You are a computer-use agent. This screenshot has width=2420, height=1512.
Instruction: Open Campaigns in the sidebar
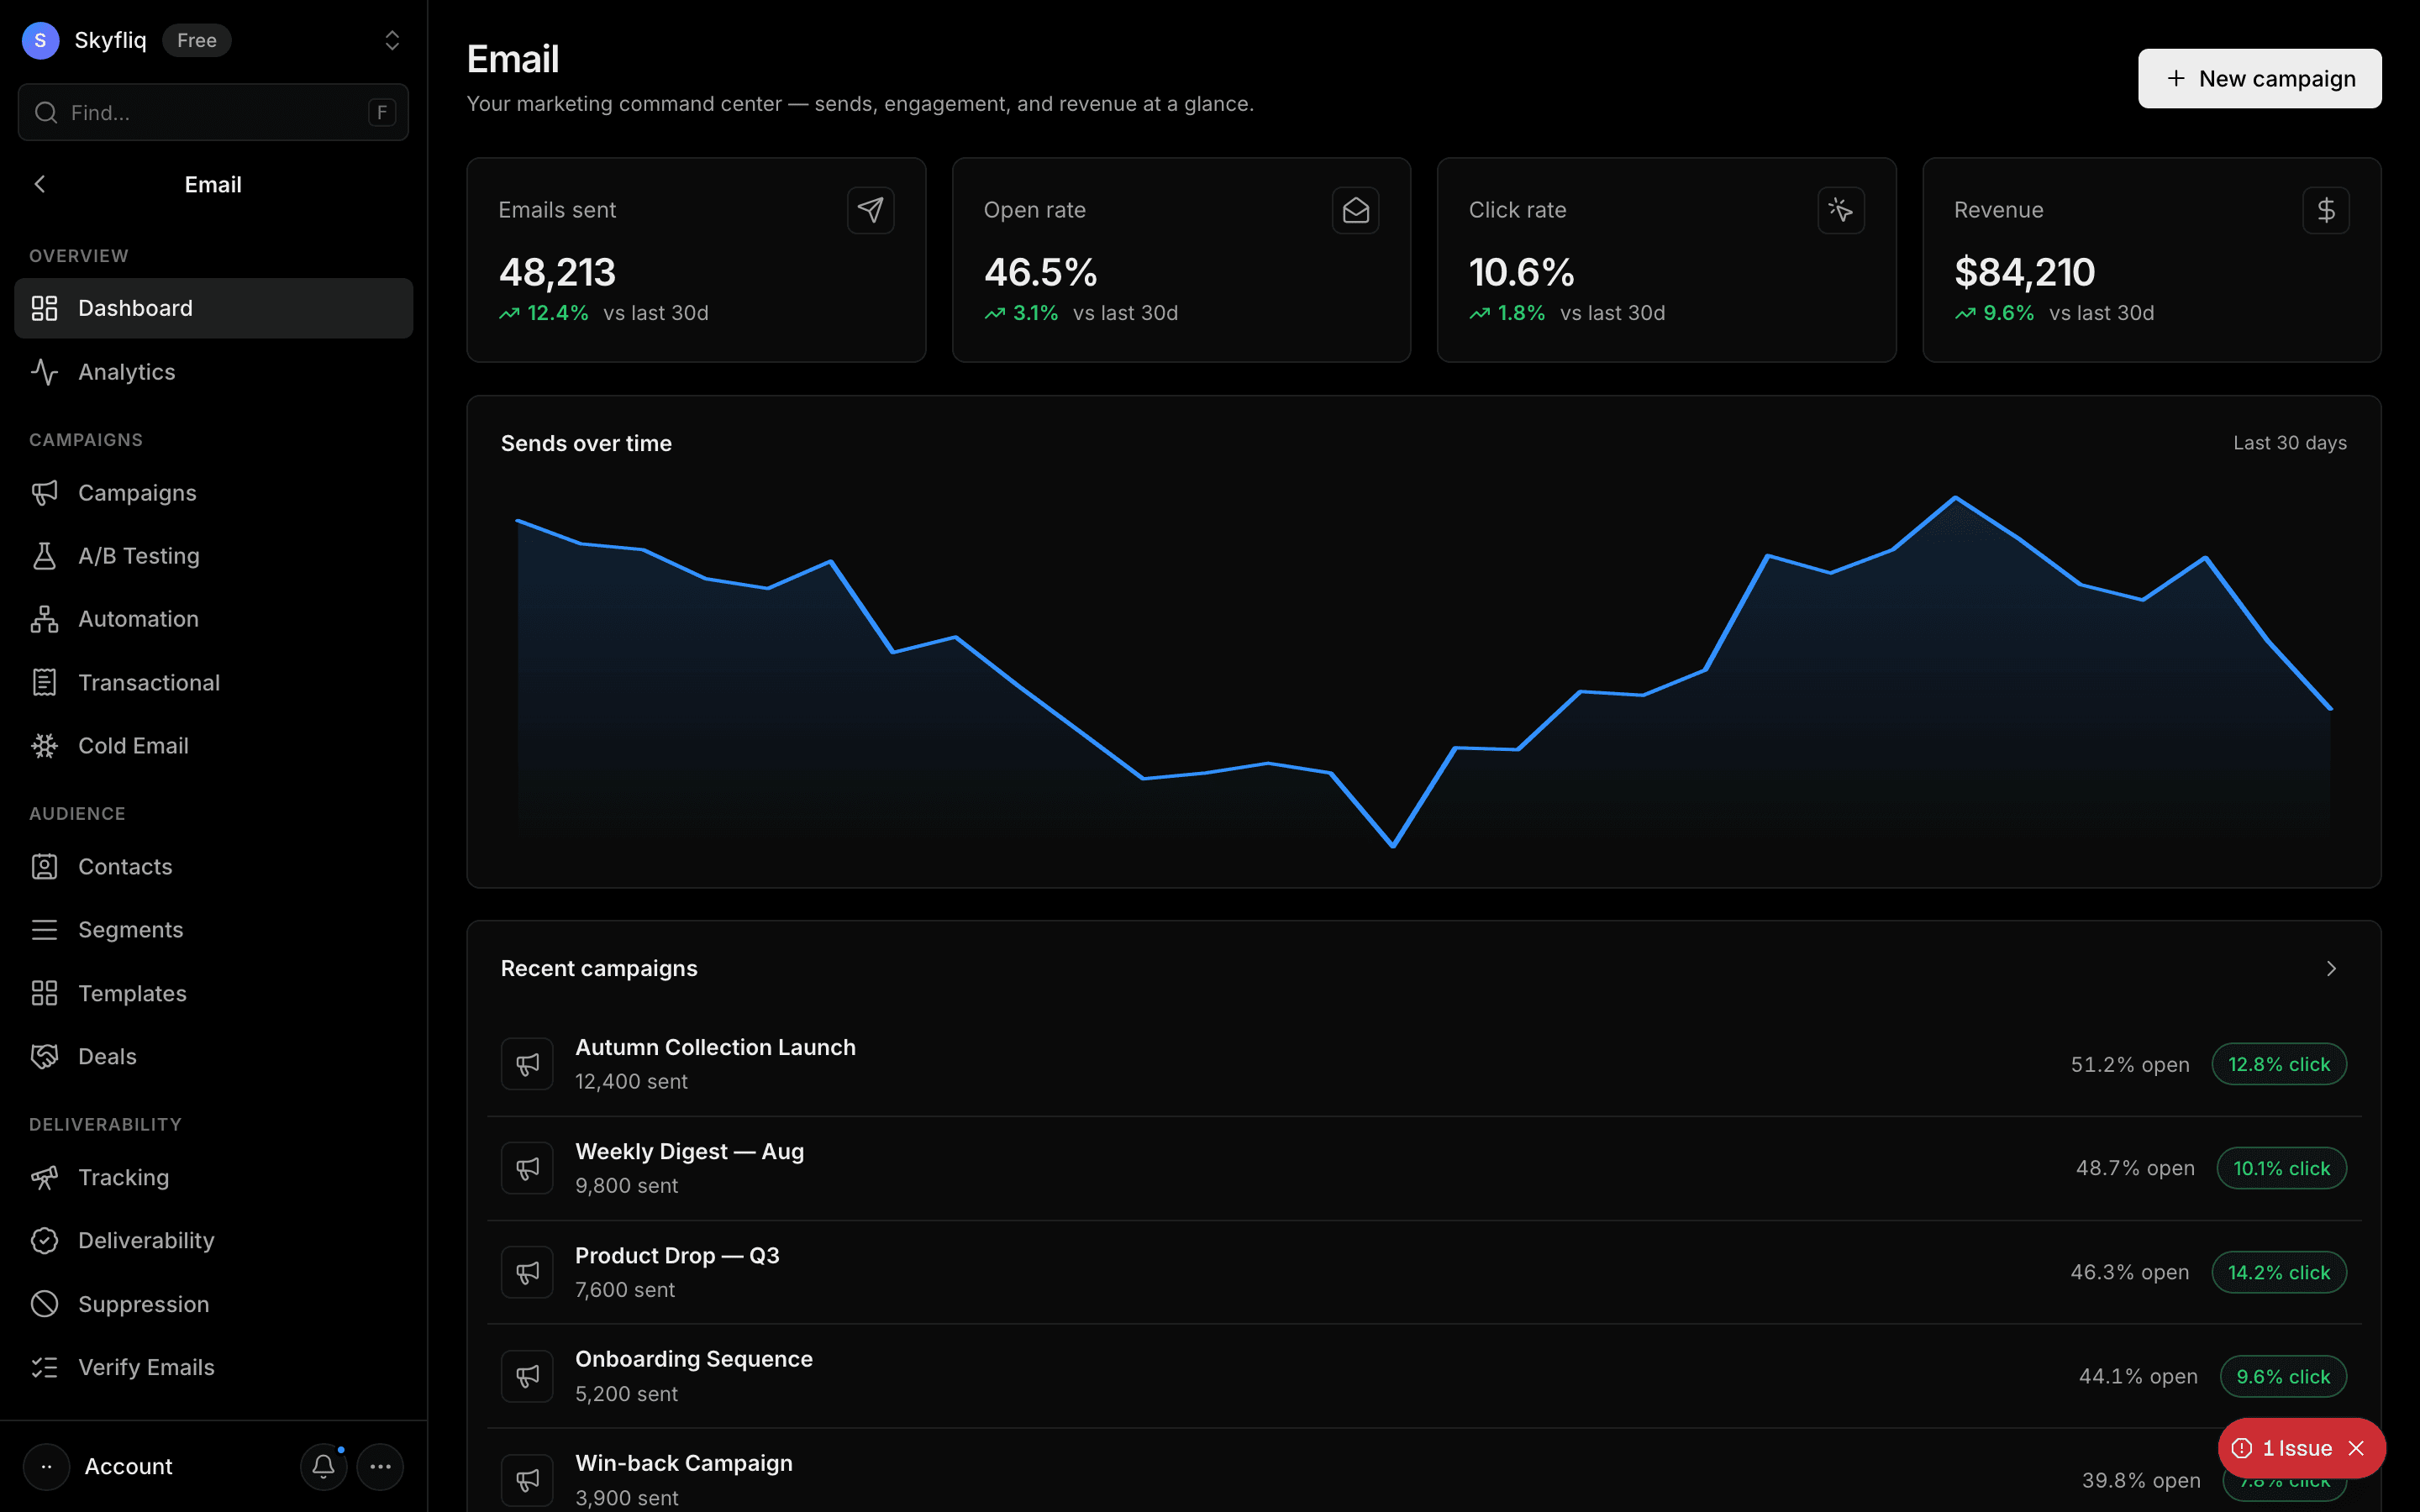(213, 493)
